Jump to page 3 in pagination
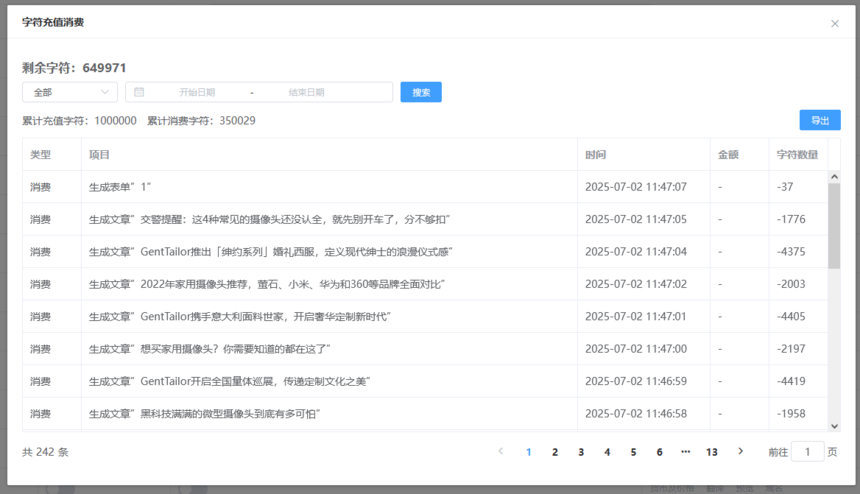Image resolution: width=860 pixels, height=494 pixels. pos(581,452)
